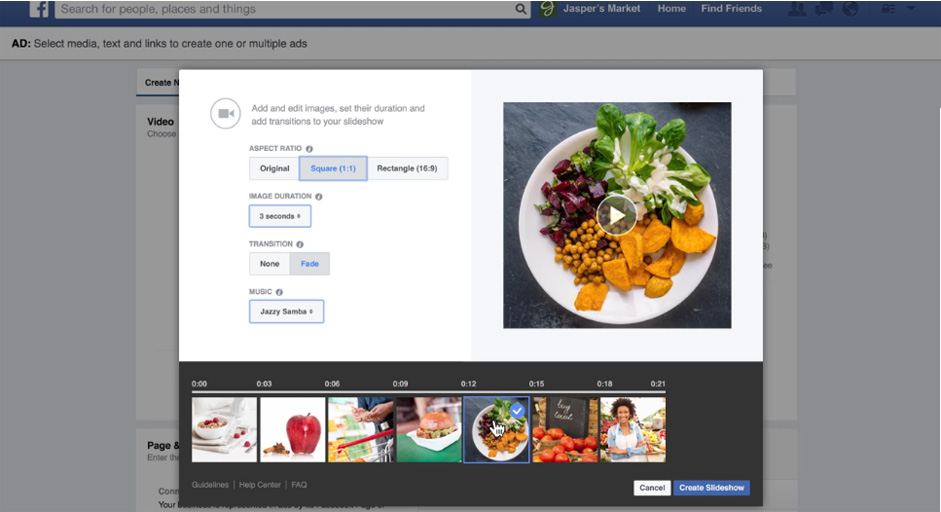Viewport: 941px width, 512px height.
Task: Click the 0:03 timeline marker
Action: point(264,384)
